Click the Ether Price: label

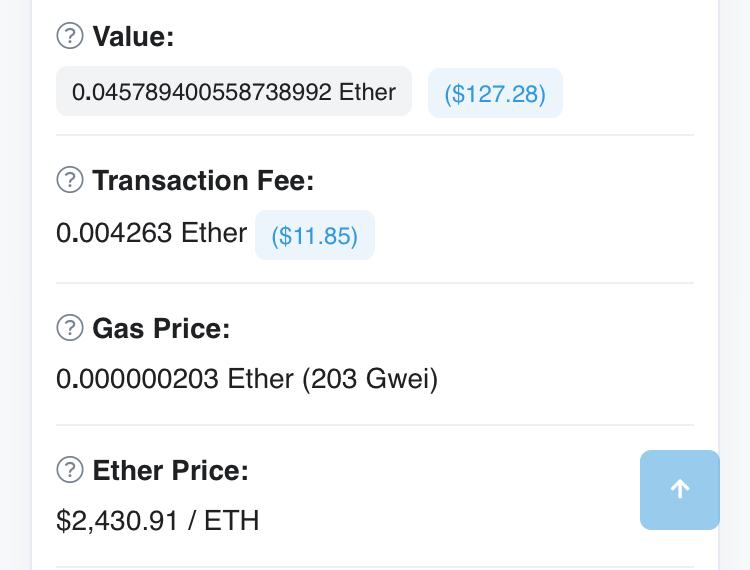pyautogui.click(x=170, y=470)
